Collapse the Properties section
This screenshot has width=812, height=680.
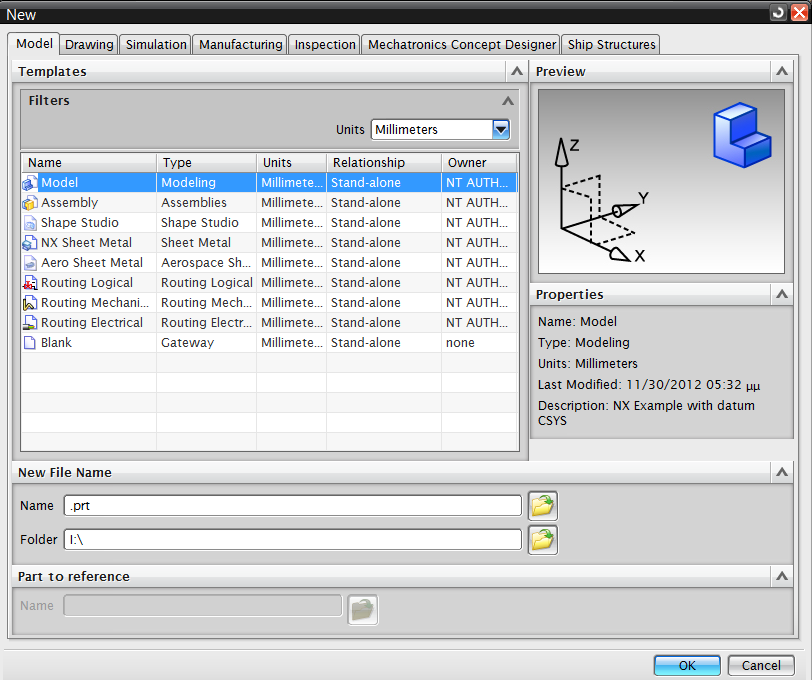coord(781,294)
